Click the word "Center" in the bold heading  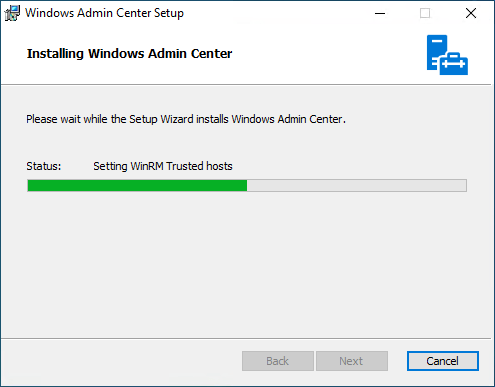pyautogui.click(x=211, y=54)
